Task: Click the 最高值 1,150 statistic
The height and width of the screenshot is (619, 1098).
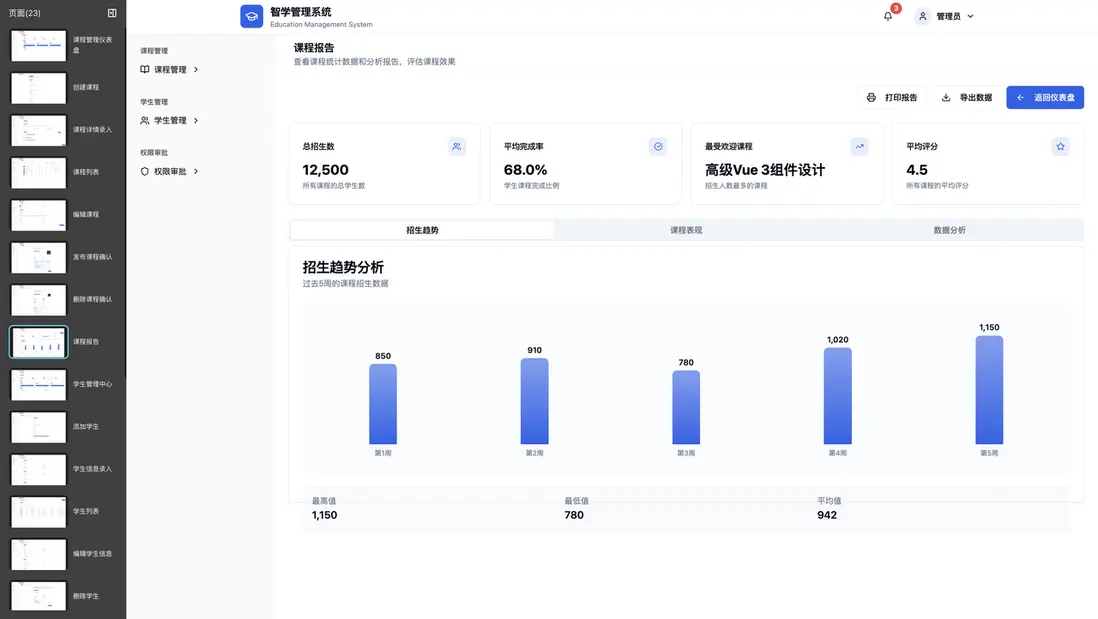Action: click(x=324, y=509)
